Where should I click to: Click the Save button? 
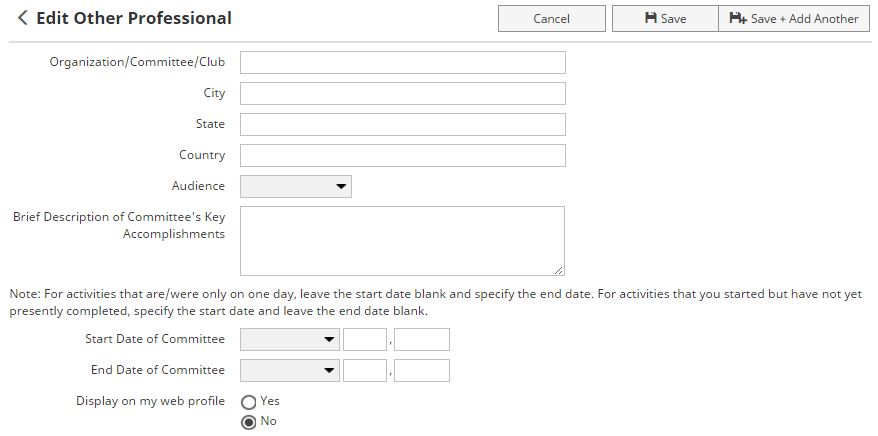click(665, 18)
